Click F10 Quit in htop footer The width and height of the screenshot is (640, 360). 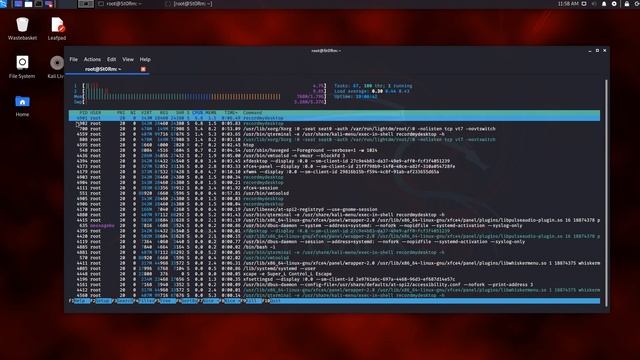273,301
